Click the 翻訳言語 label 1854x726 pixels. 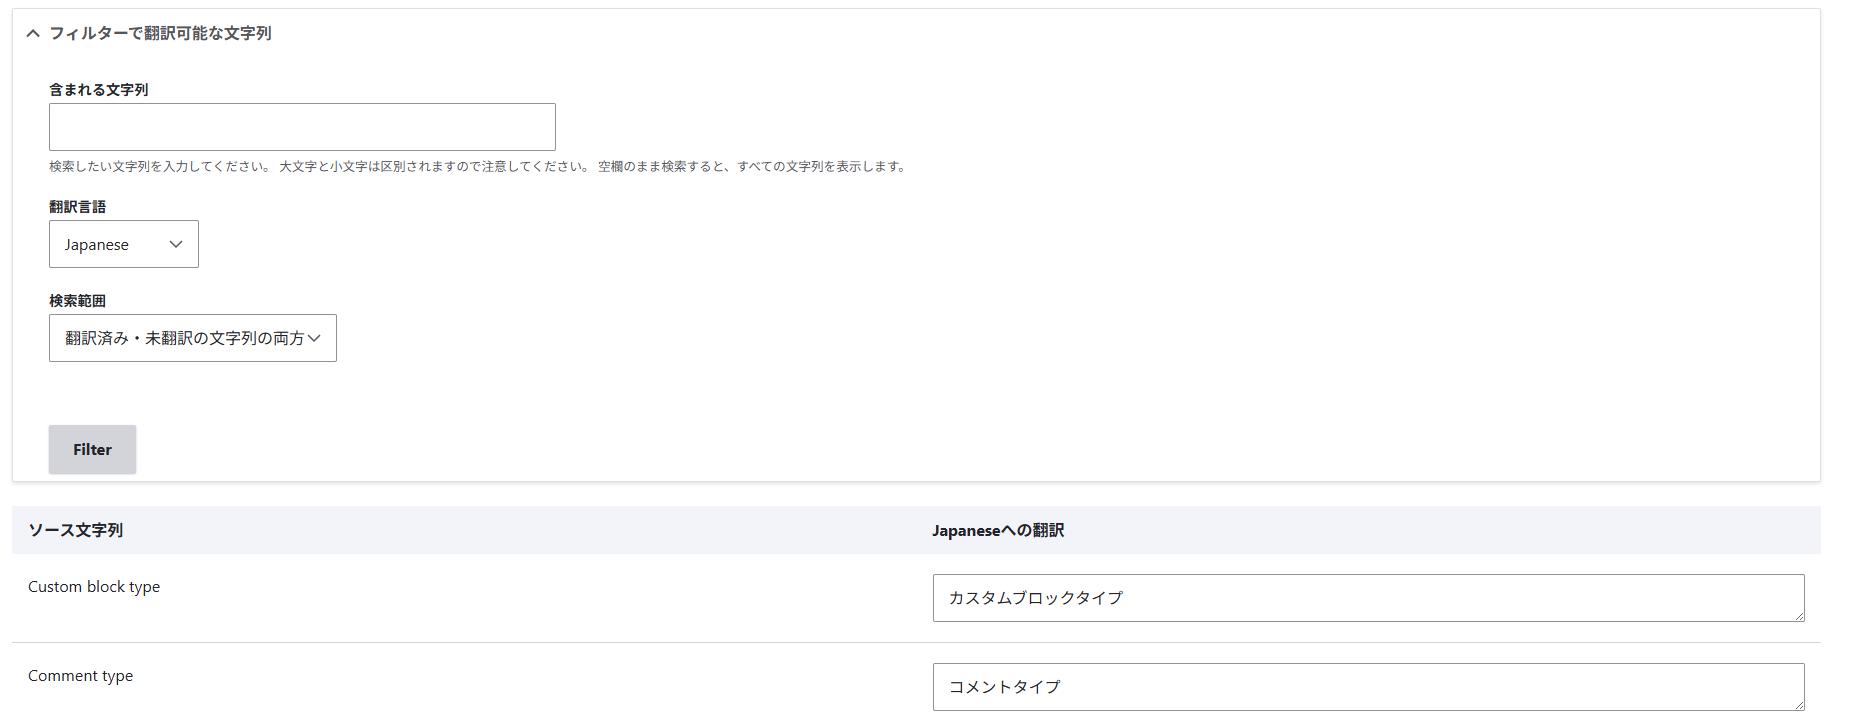(77, 206)
